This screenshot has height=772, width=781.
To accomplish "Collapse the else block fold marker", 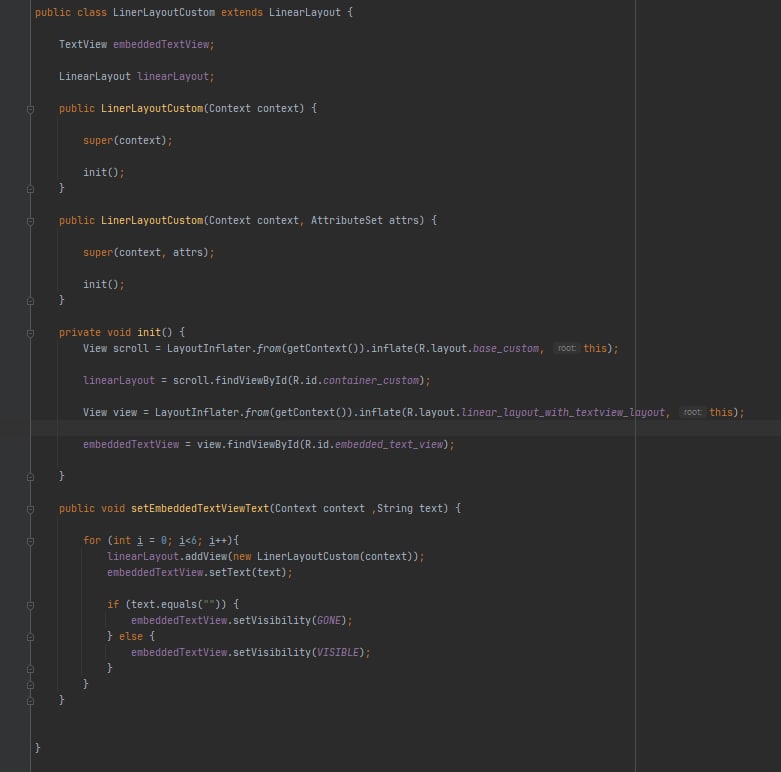I will click(x=30, y=637).
